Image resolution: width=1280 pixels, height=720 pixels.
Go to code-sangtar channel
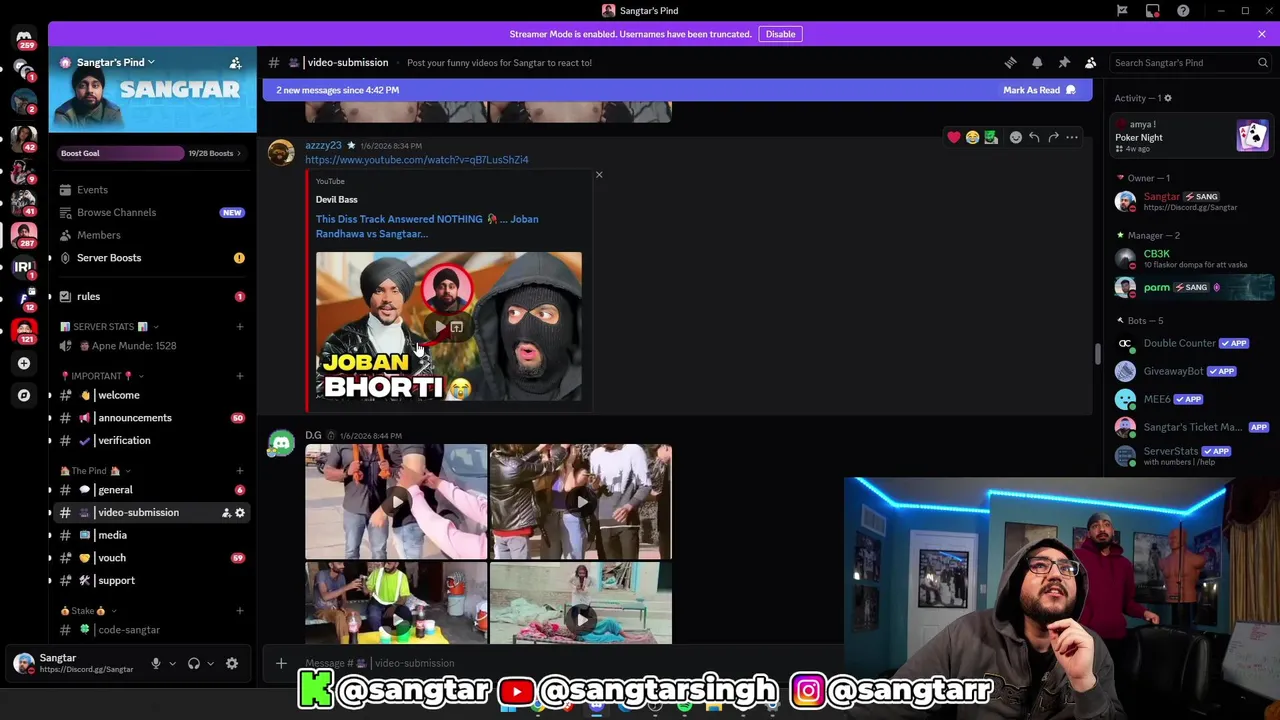(152, 630)
